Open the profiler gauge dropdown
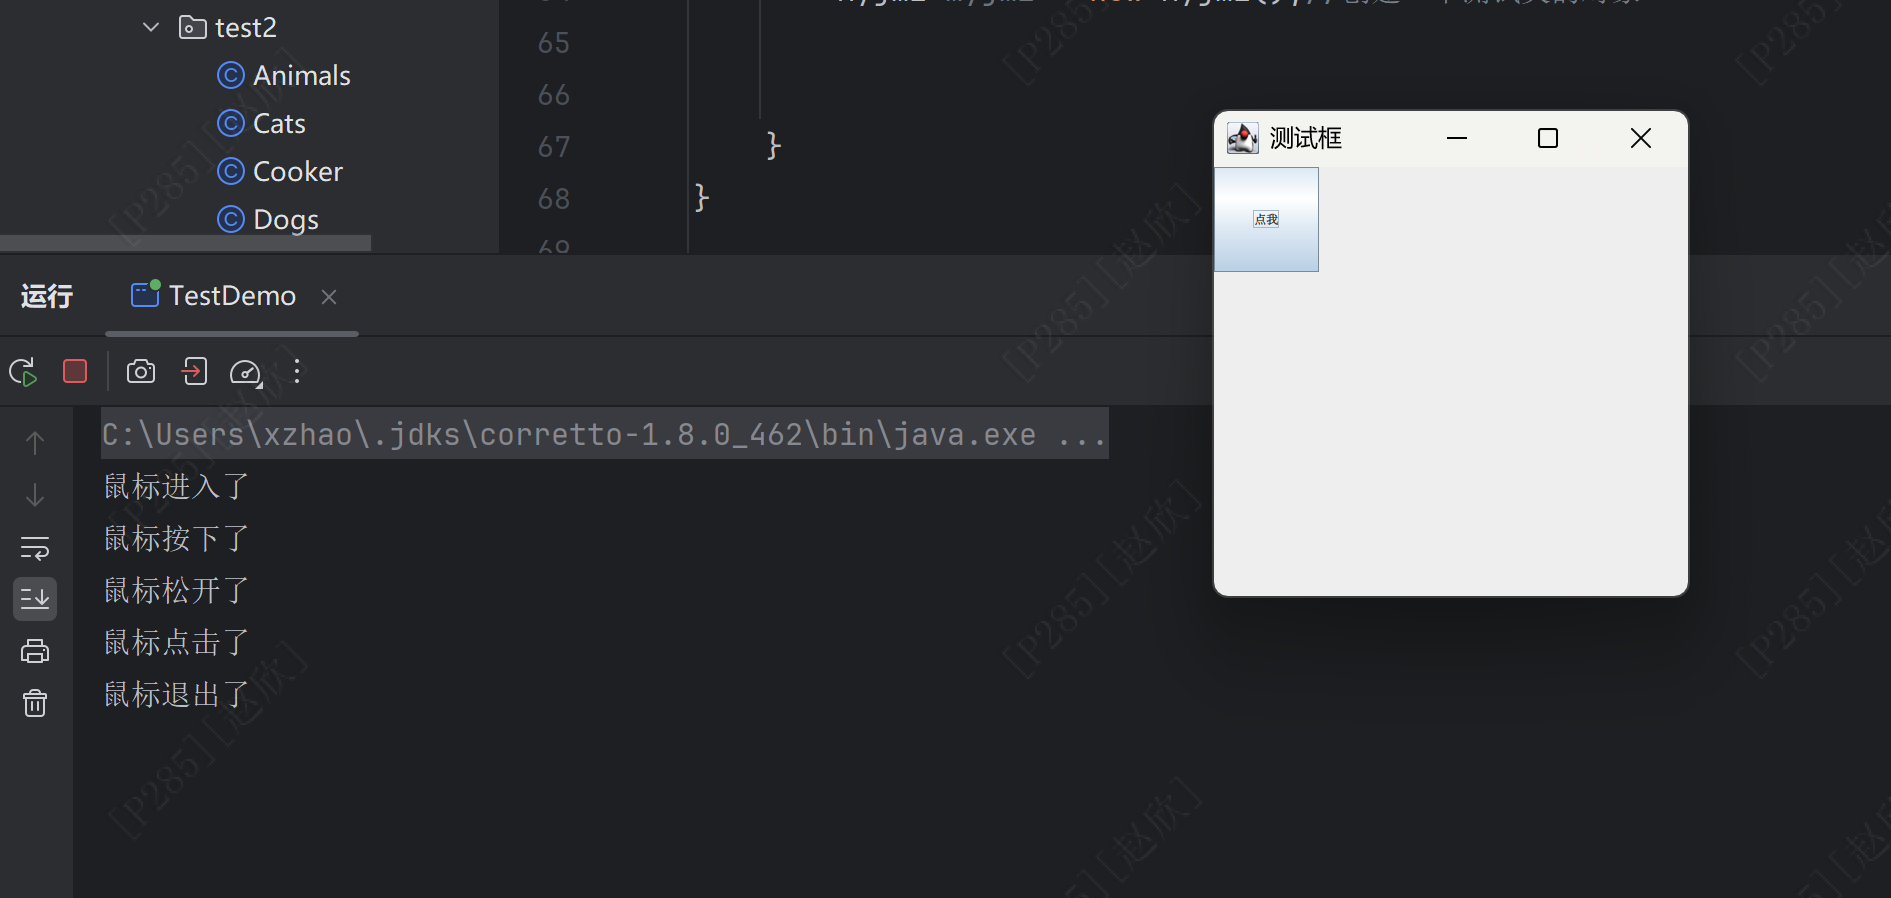The image size is (1891, 898). (246, 373)
